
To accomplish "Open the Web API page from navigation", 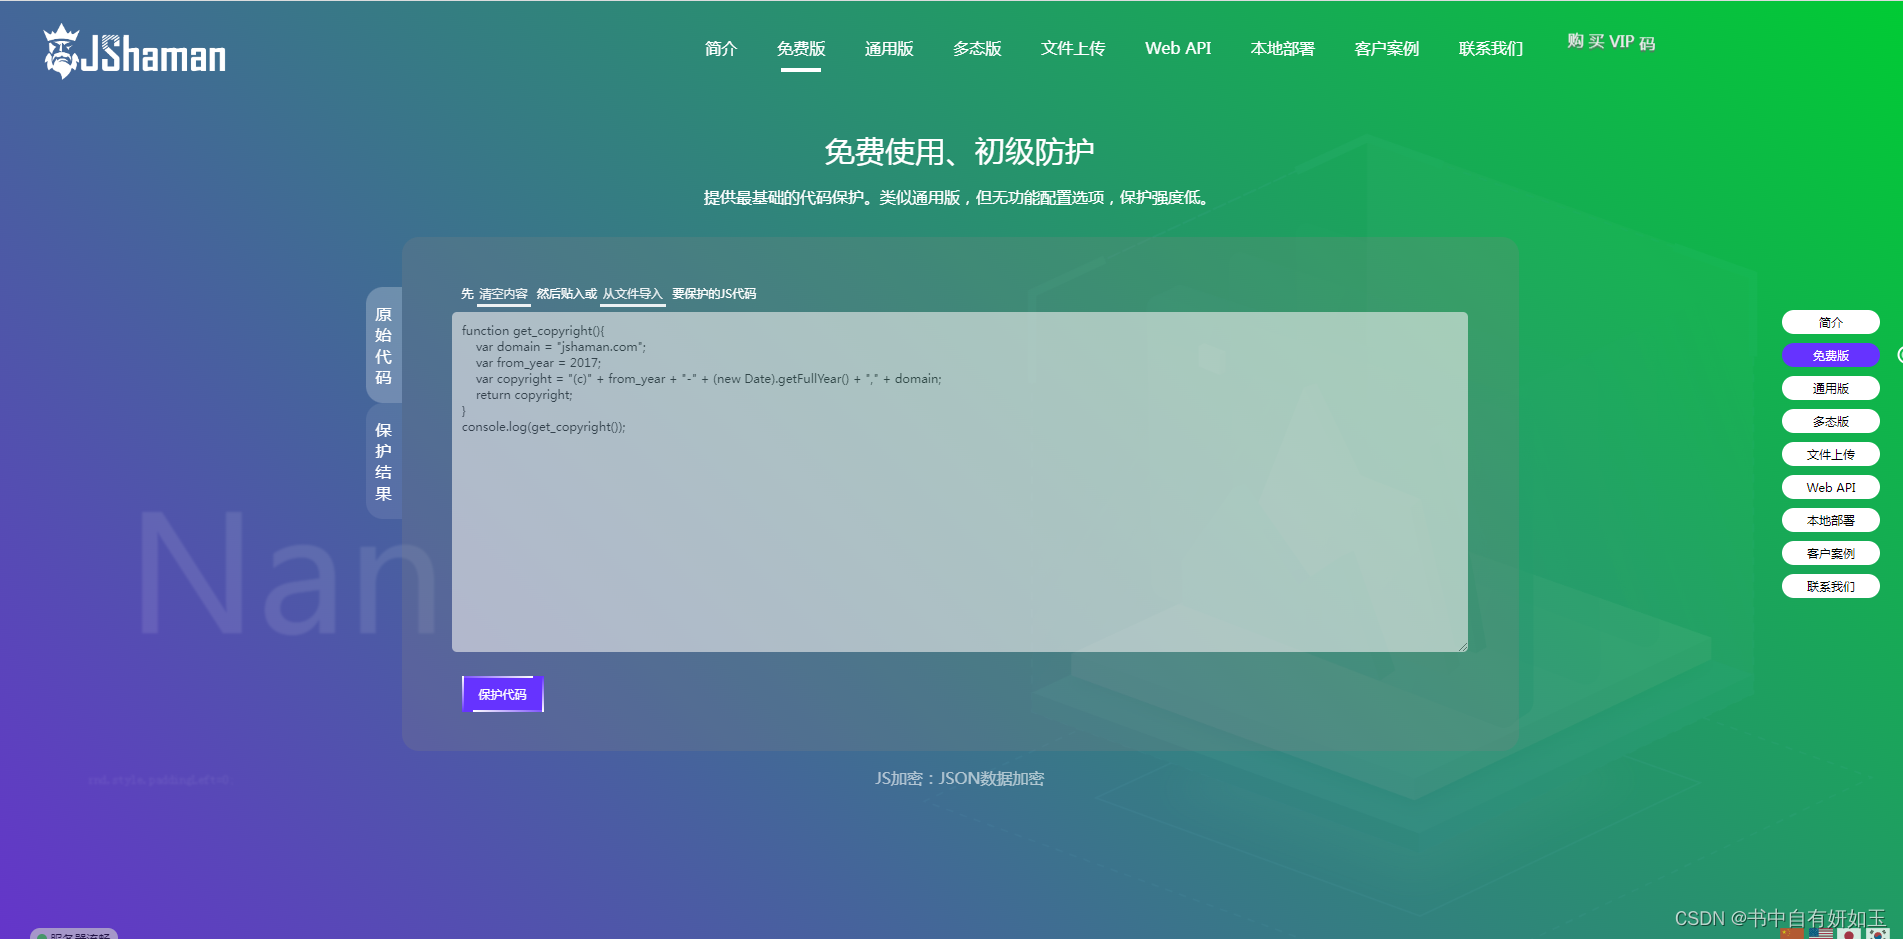I will (1178, 48).
